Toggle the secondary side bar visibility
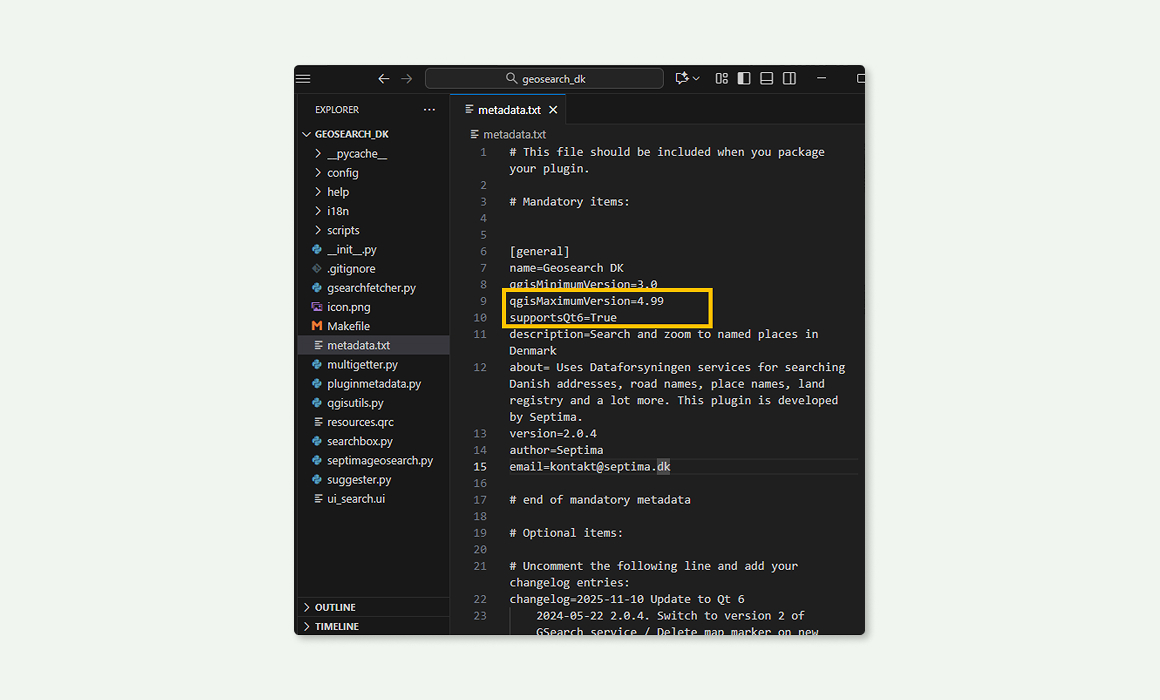 [x=789, y=78]
